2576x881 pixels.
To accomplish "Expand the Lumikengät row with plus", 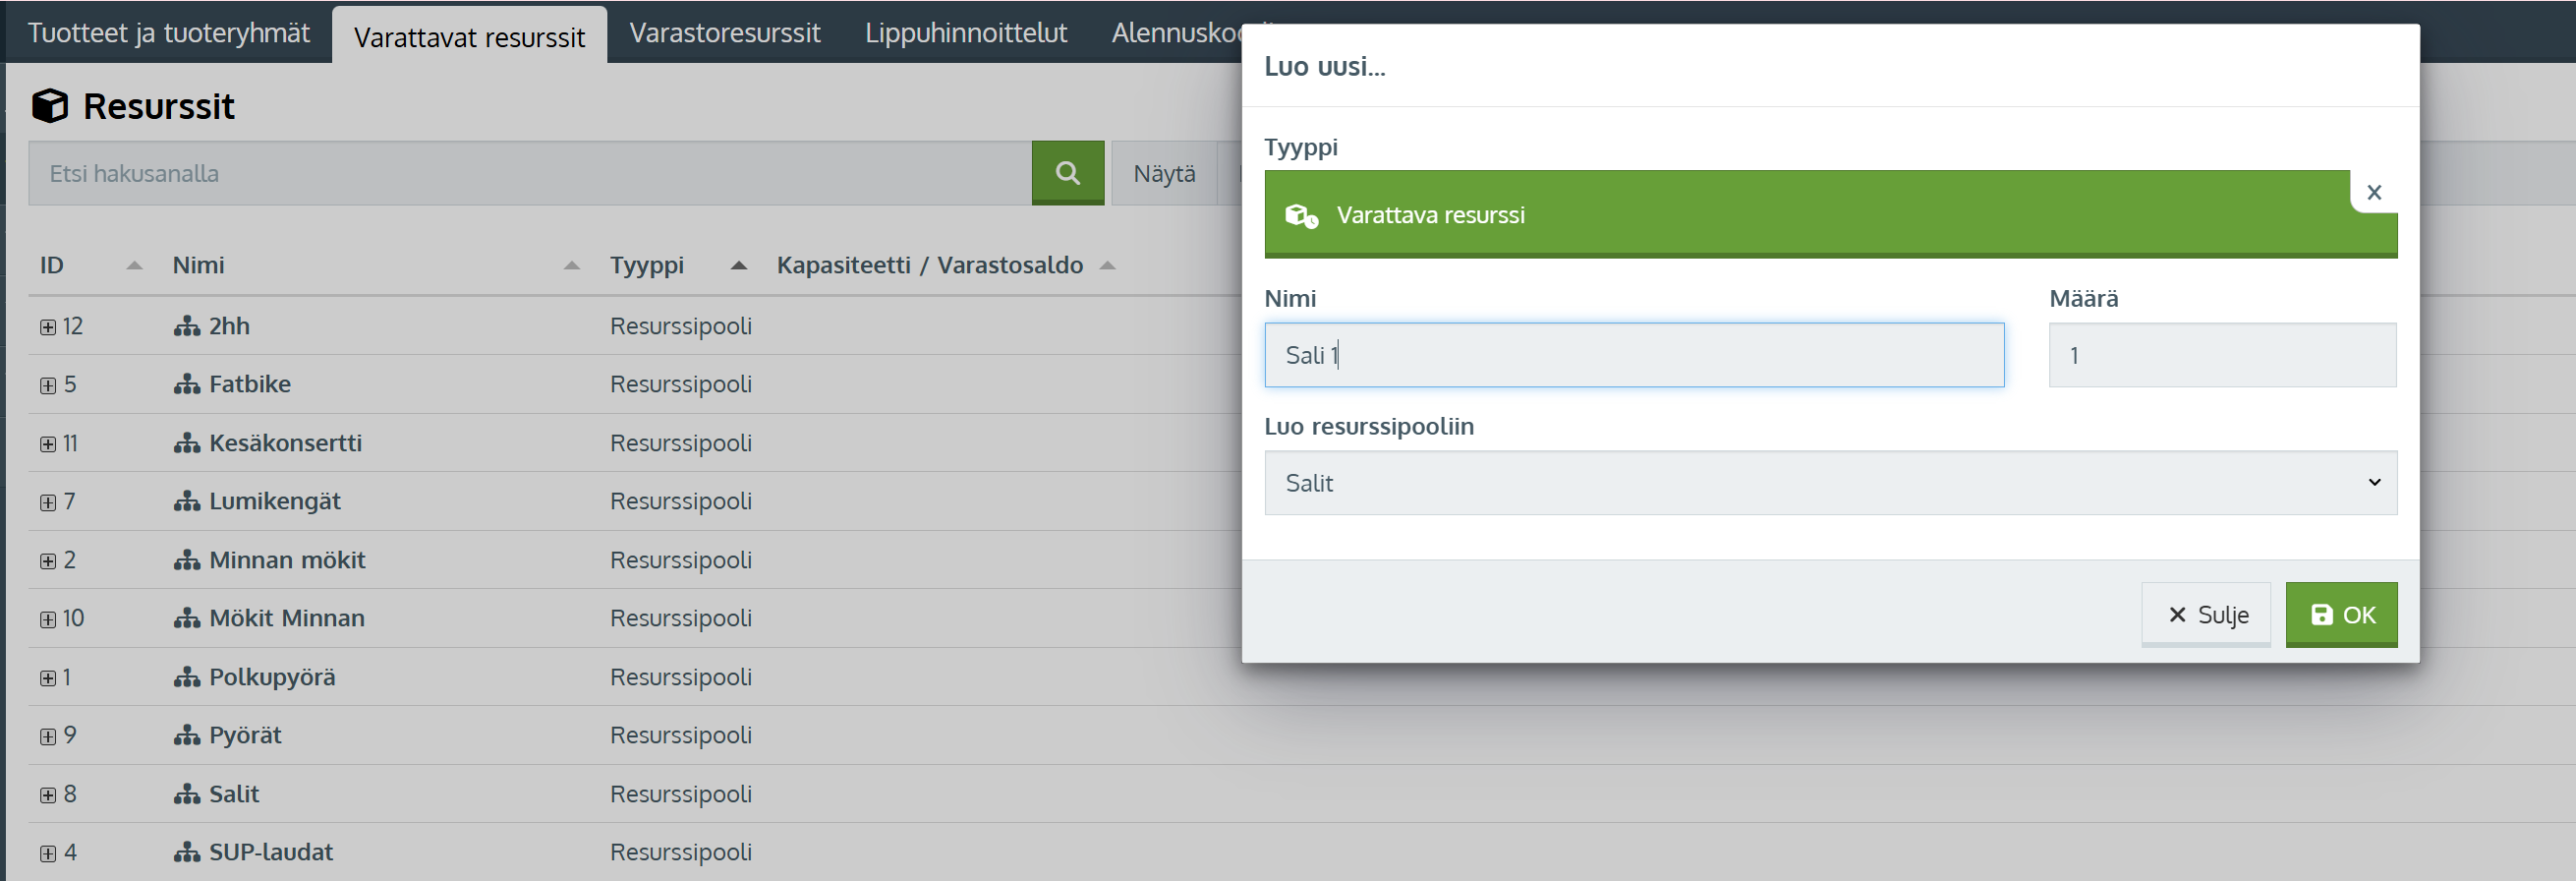I will coord(48,502).
